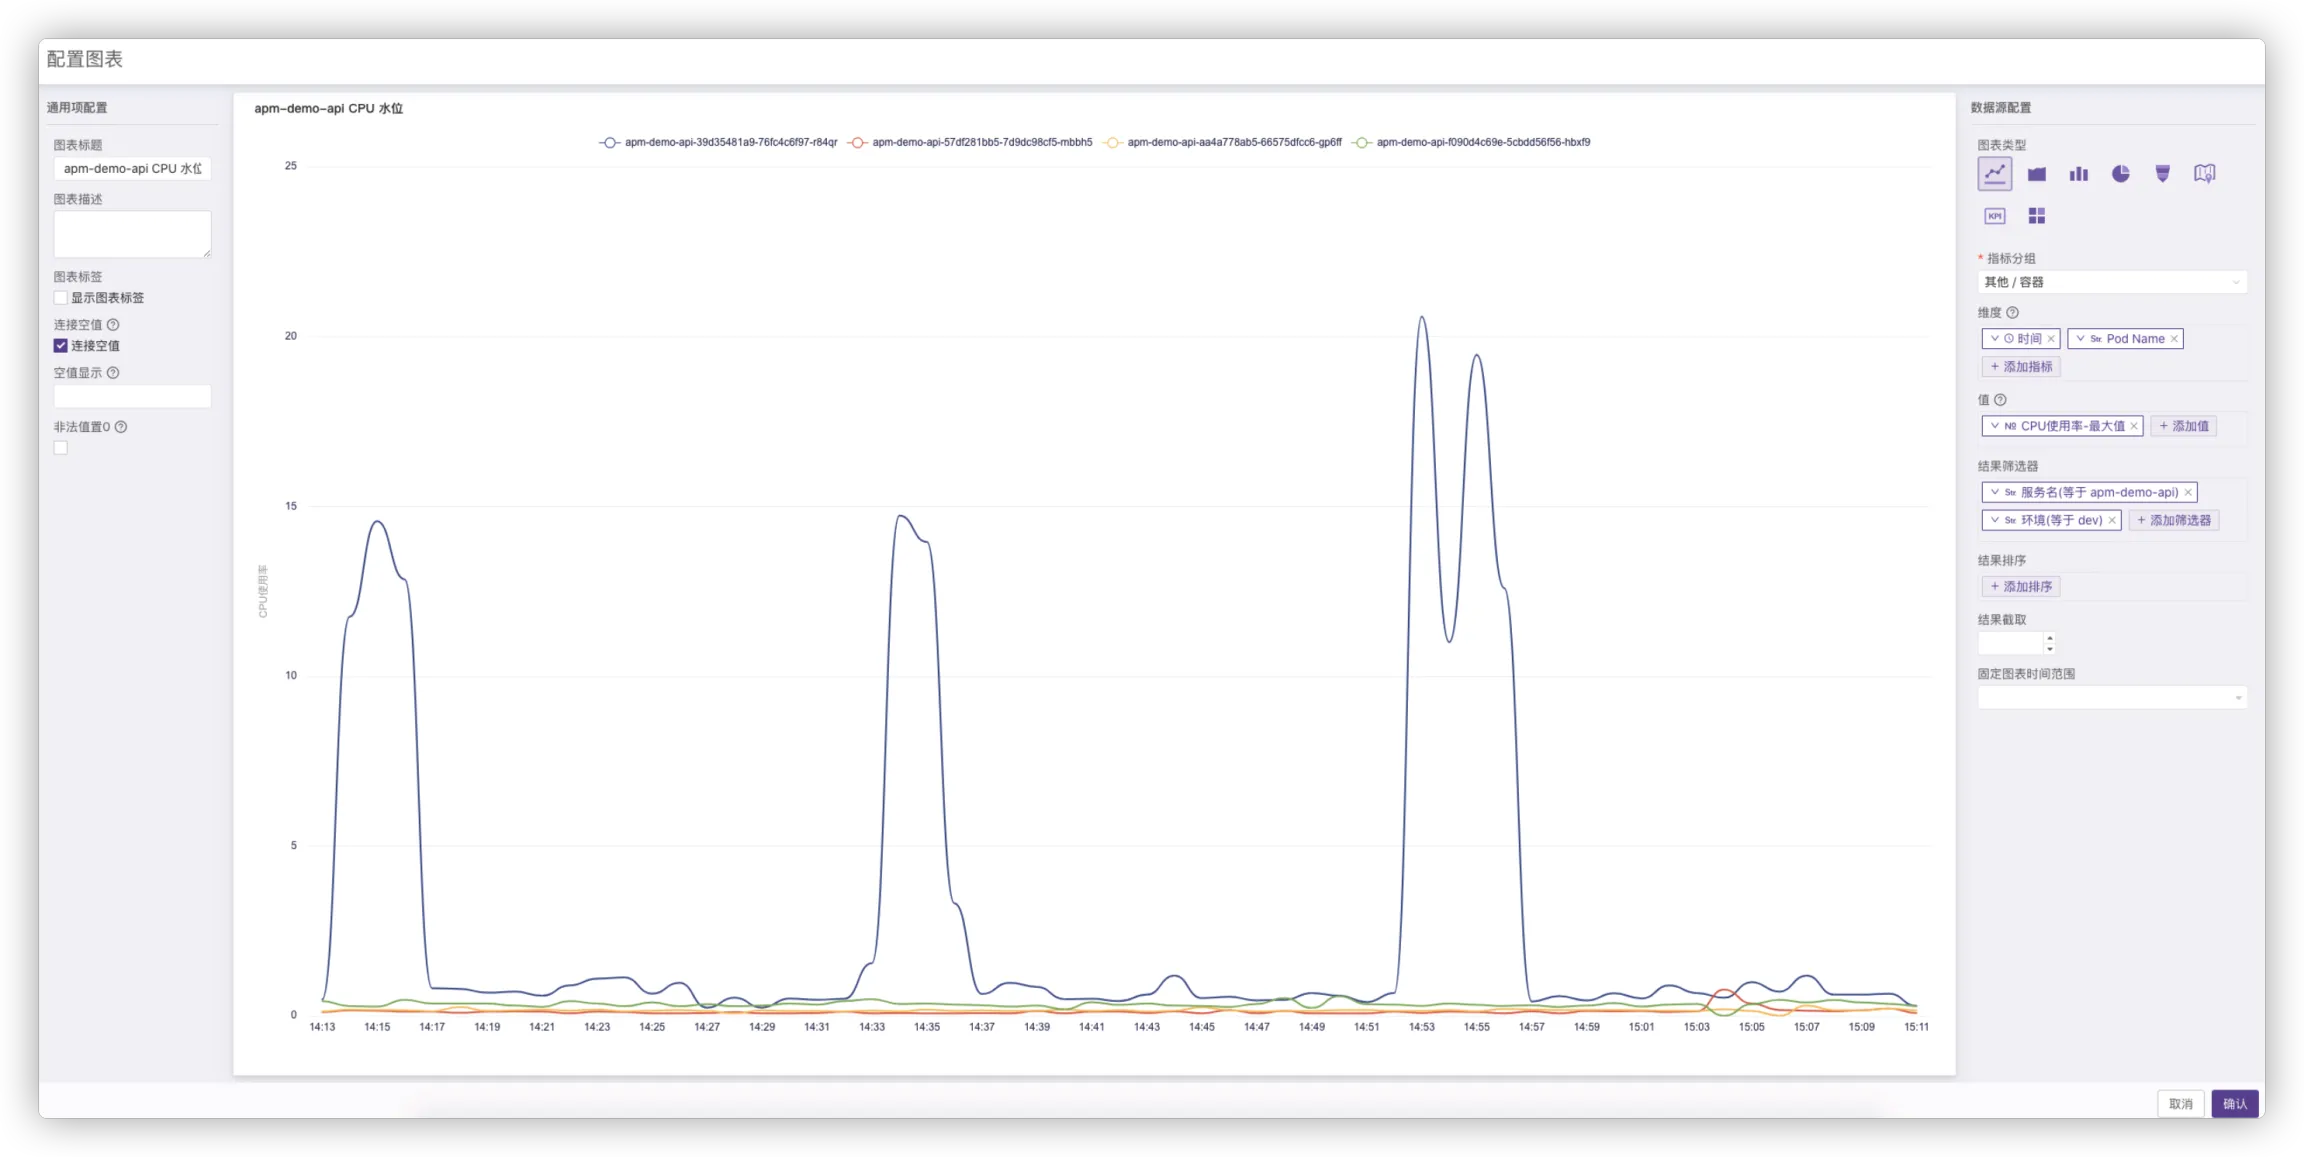The width and height of the screenshot is (2304, 1157).
Task: Uncheck the 连接空值 checkbox
Action: click(x=61, y=346)
